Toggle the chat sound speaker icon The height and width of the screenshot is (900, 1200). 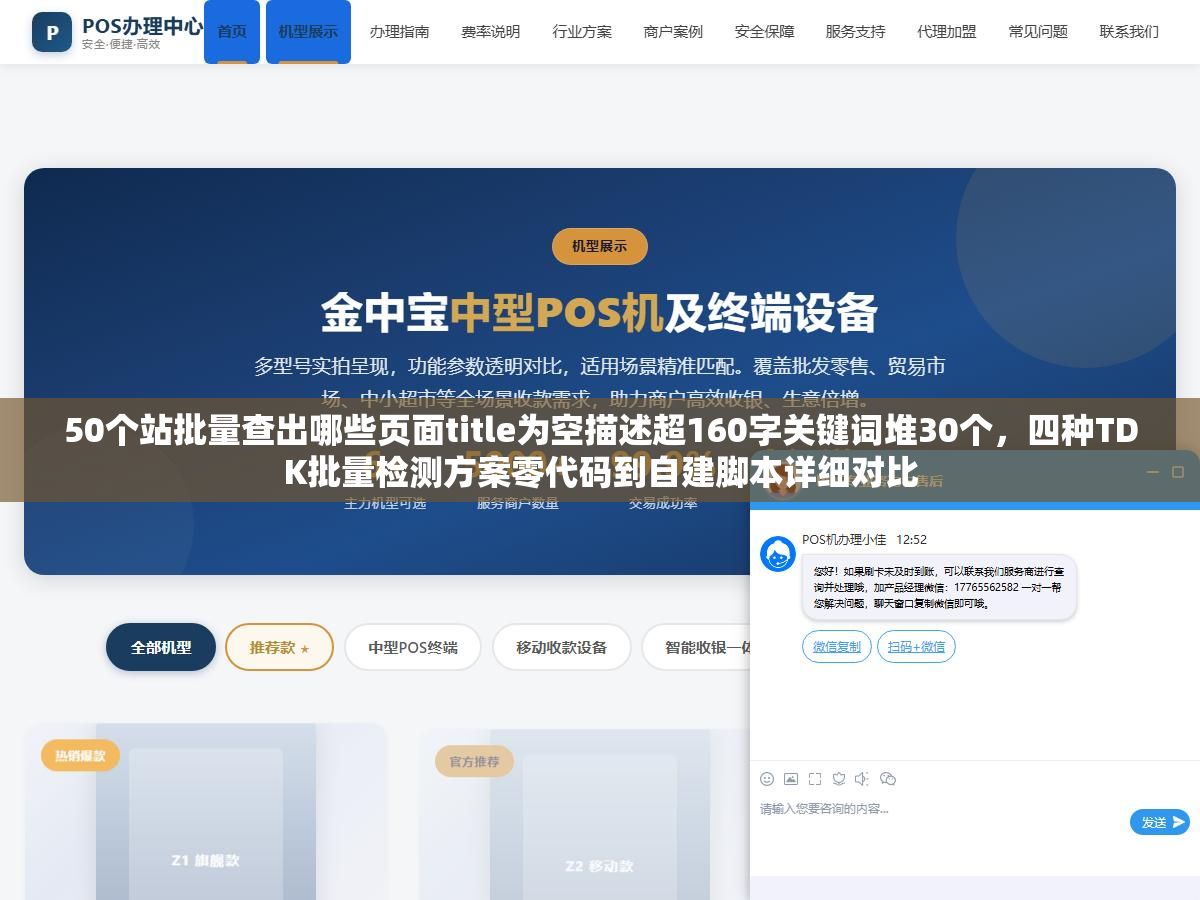[862, 779]
